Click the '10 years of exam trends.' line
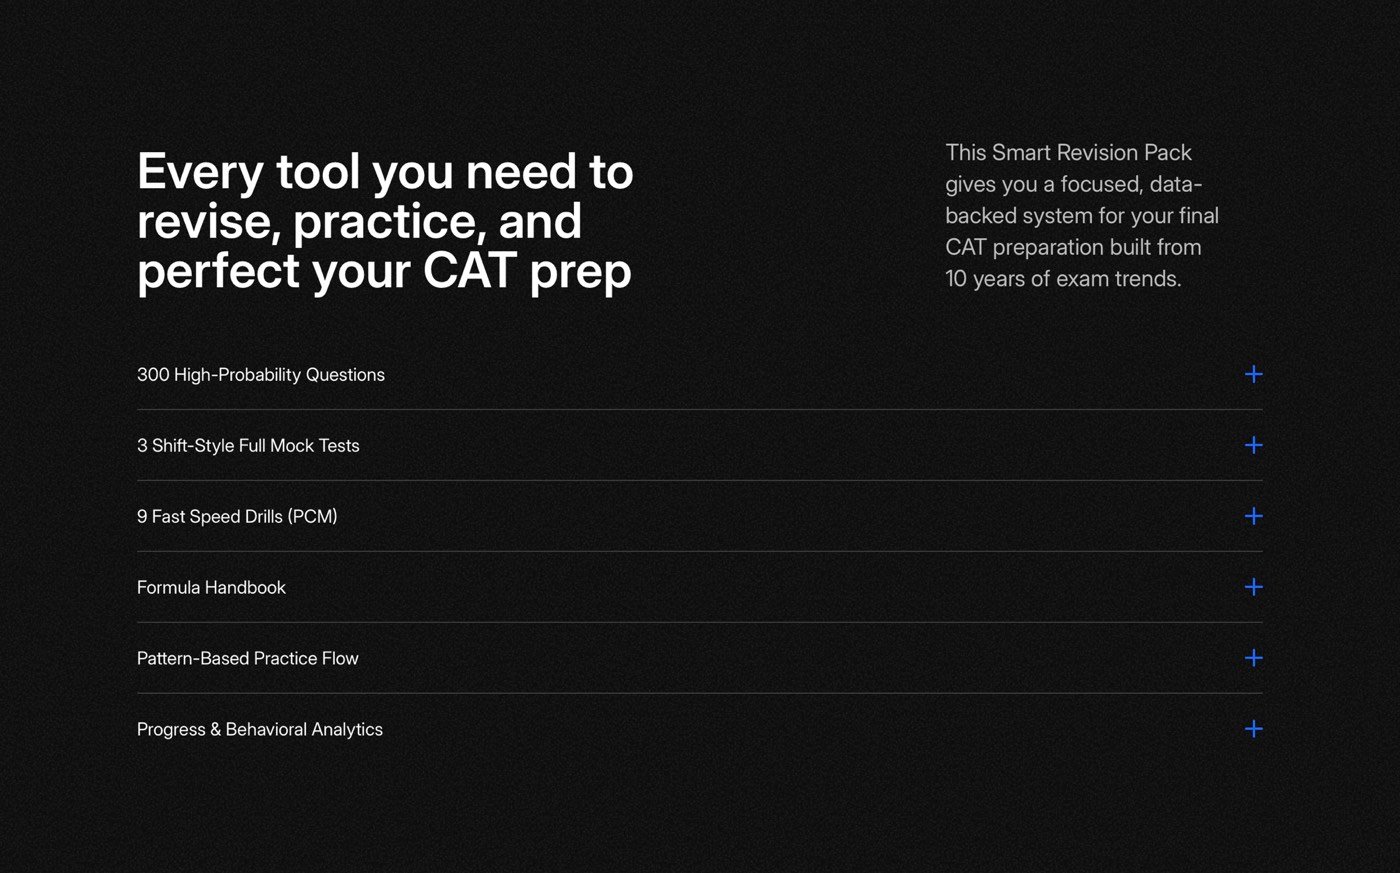Screen dimensions: 1400x873 [1063, 279]
